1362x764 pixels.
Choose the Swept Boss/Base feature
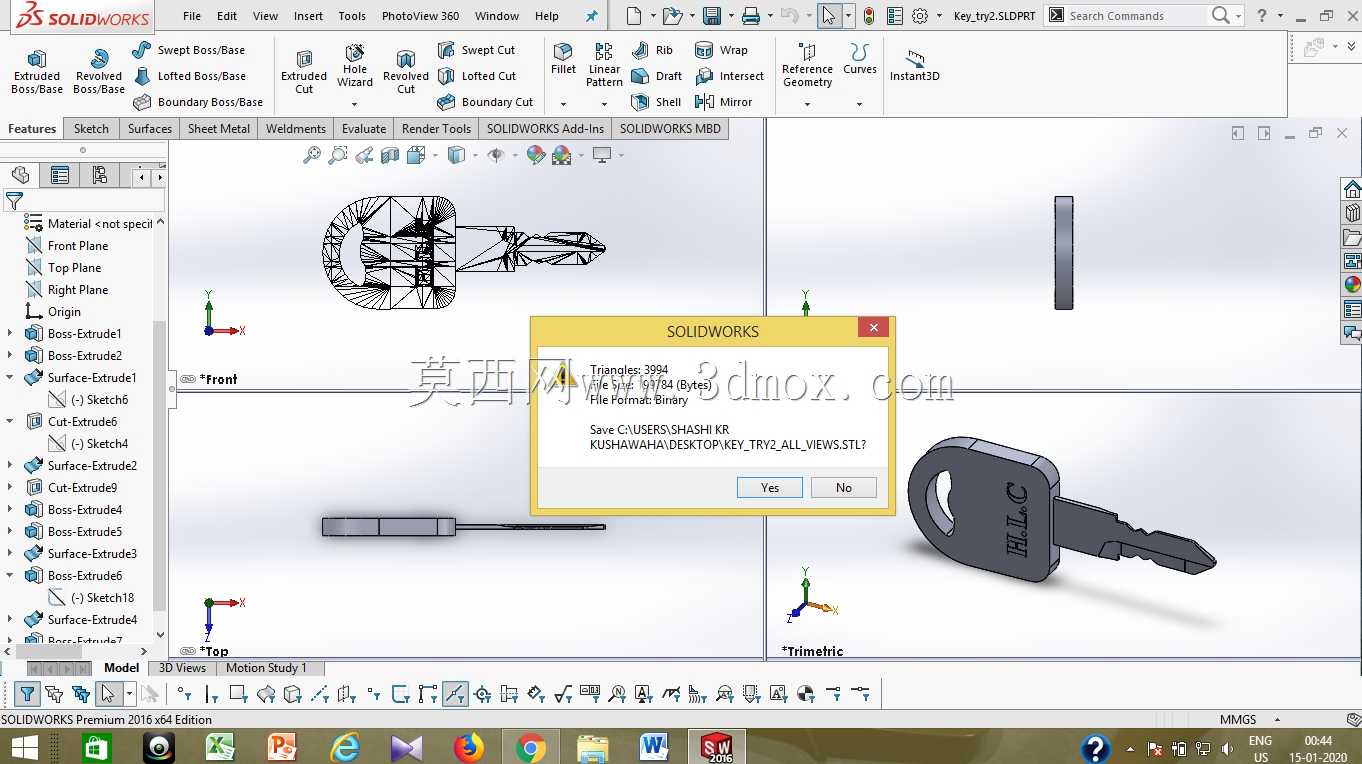[188, 50]
